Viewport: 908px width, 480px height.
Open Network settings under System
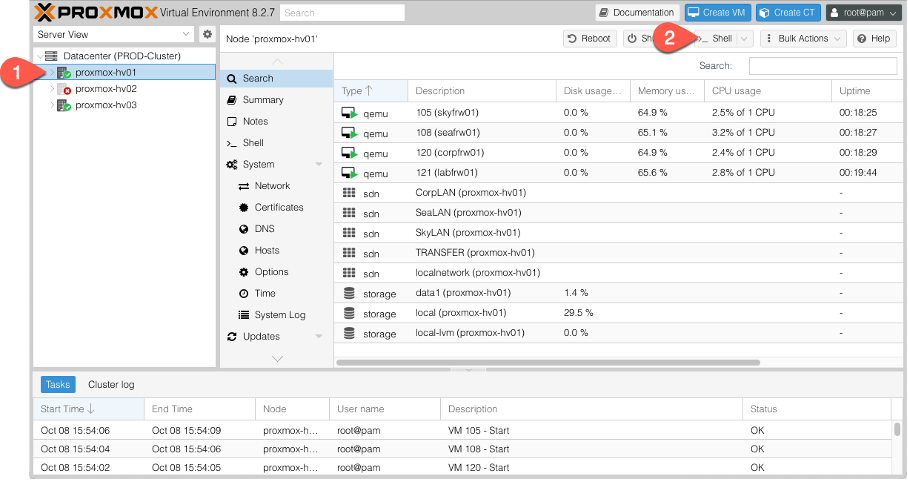coord(272,186)
